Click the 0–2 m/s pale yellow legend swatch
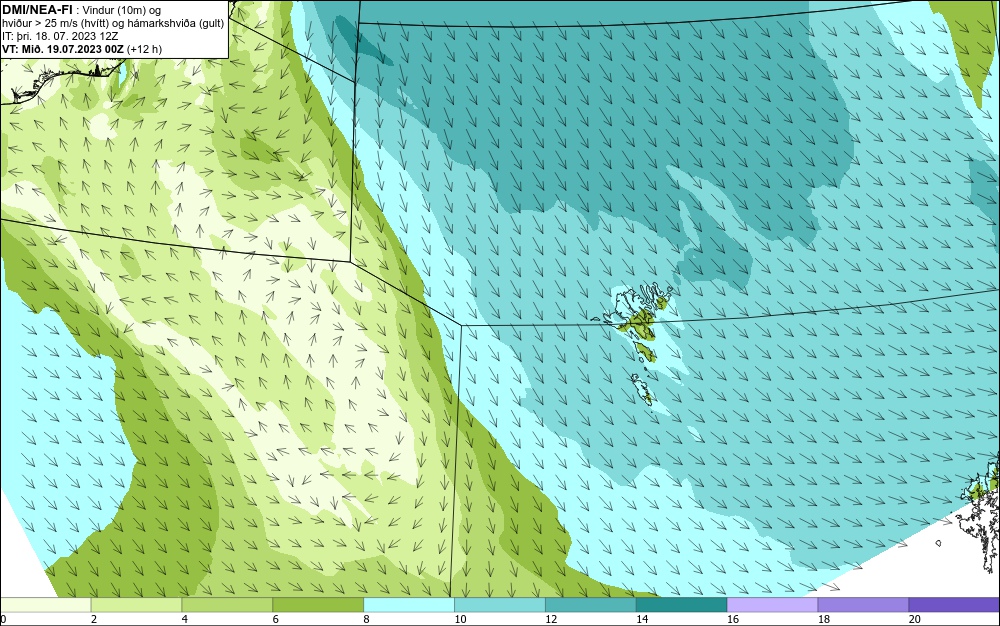Screen dimensions: 1000x626 pos(45,604)
